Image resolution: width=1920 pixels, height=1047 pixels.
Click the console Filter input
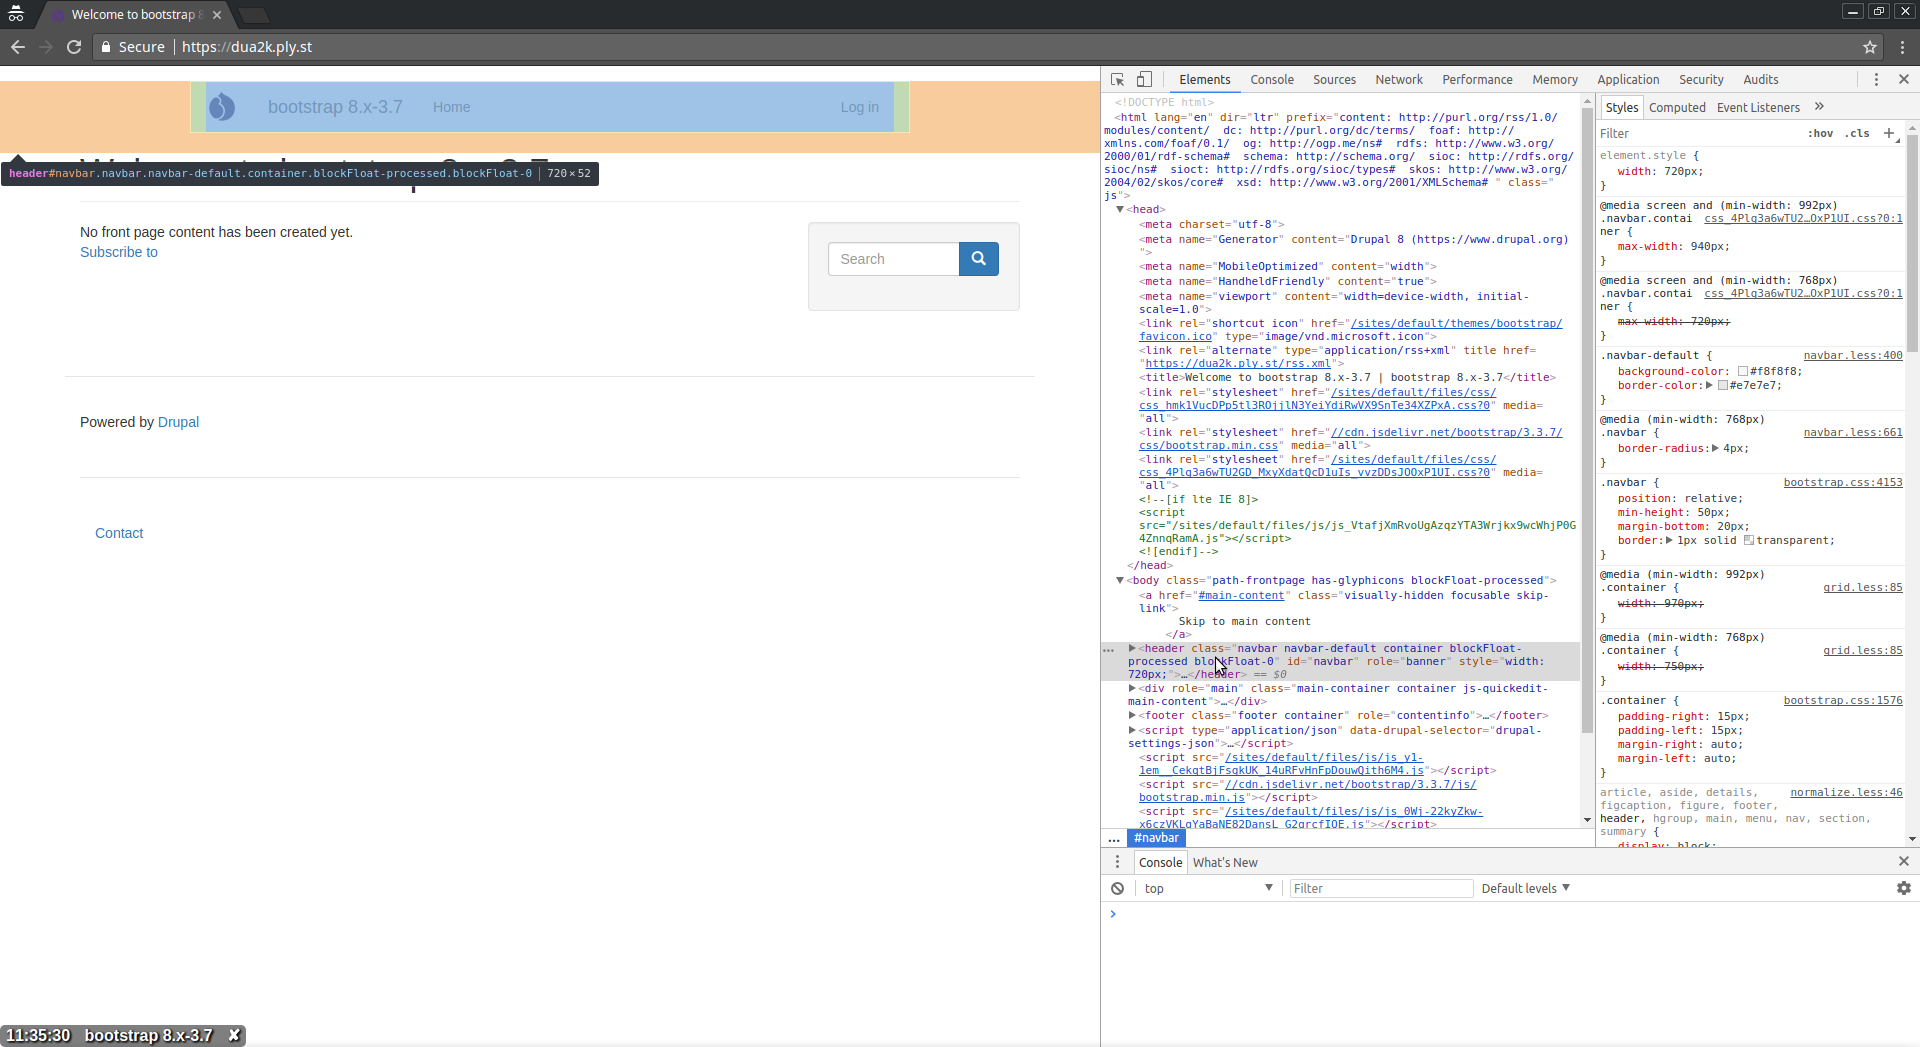click(x=1380, y=888)
